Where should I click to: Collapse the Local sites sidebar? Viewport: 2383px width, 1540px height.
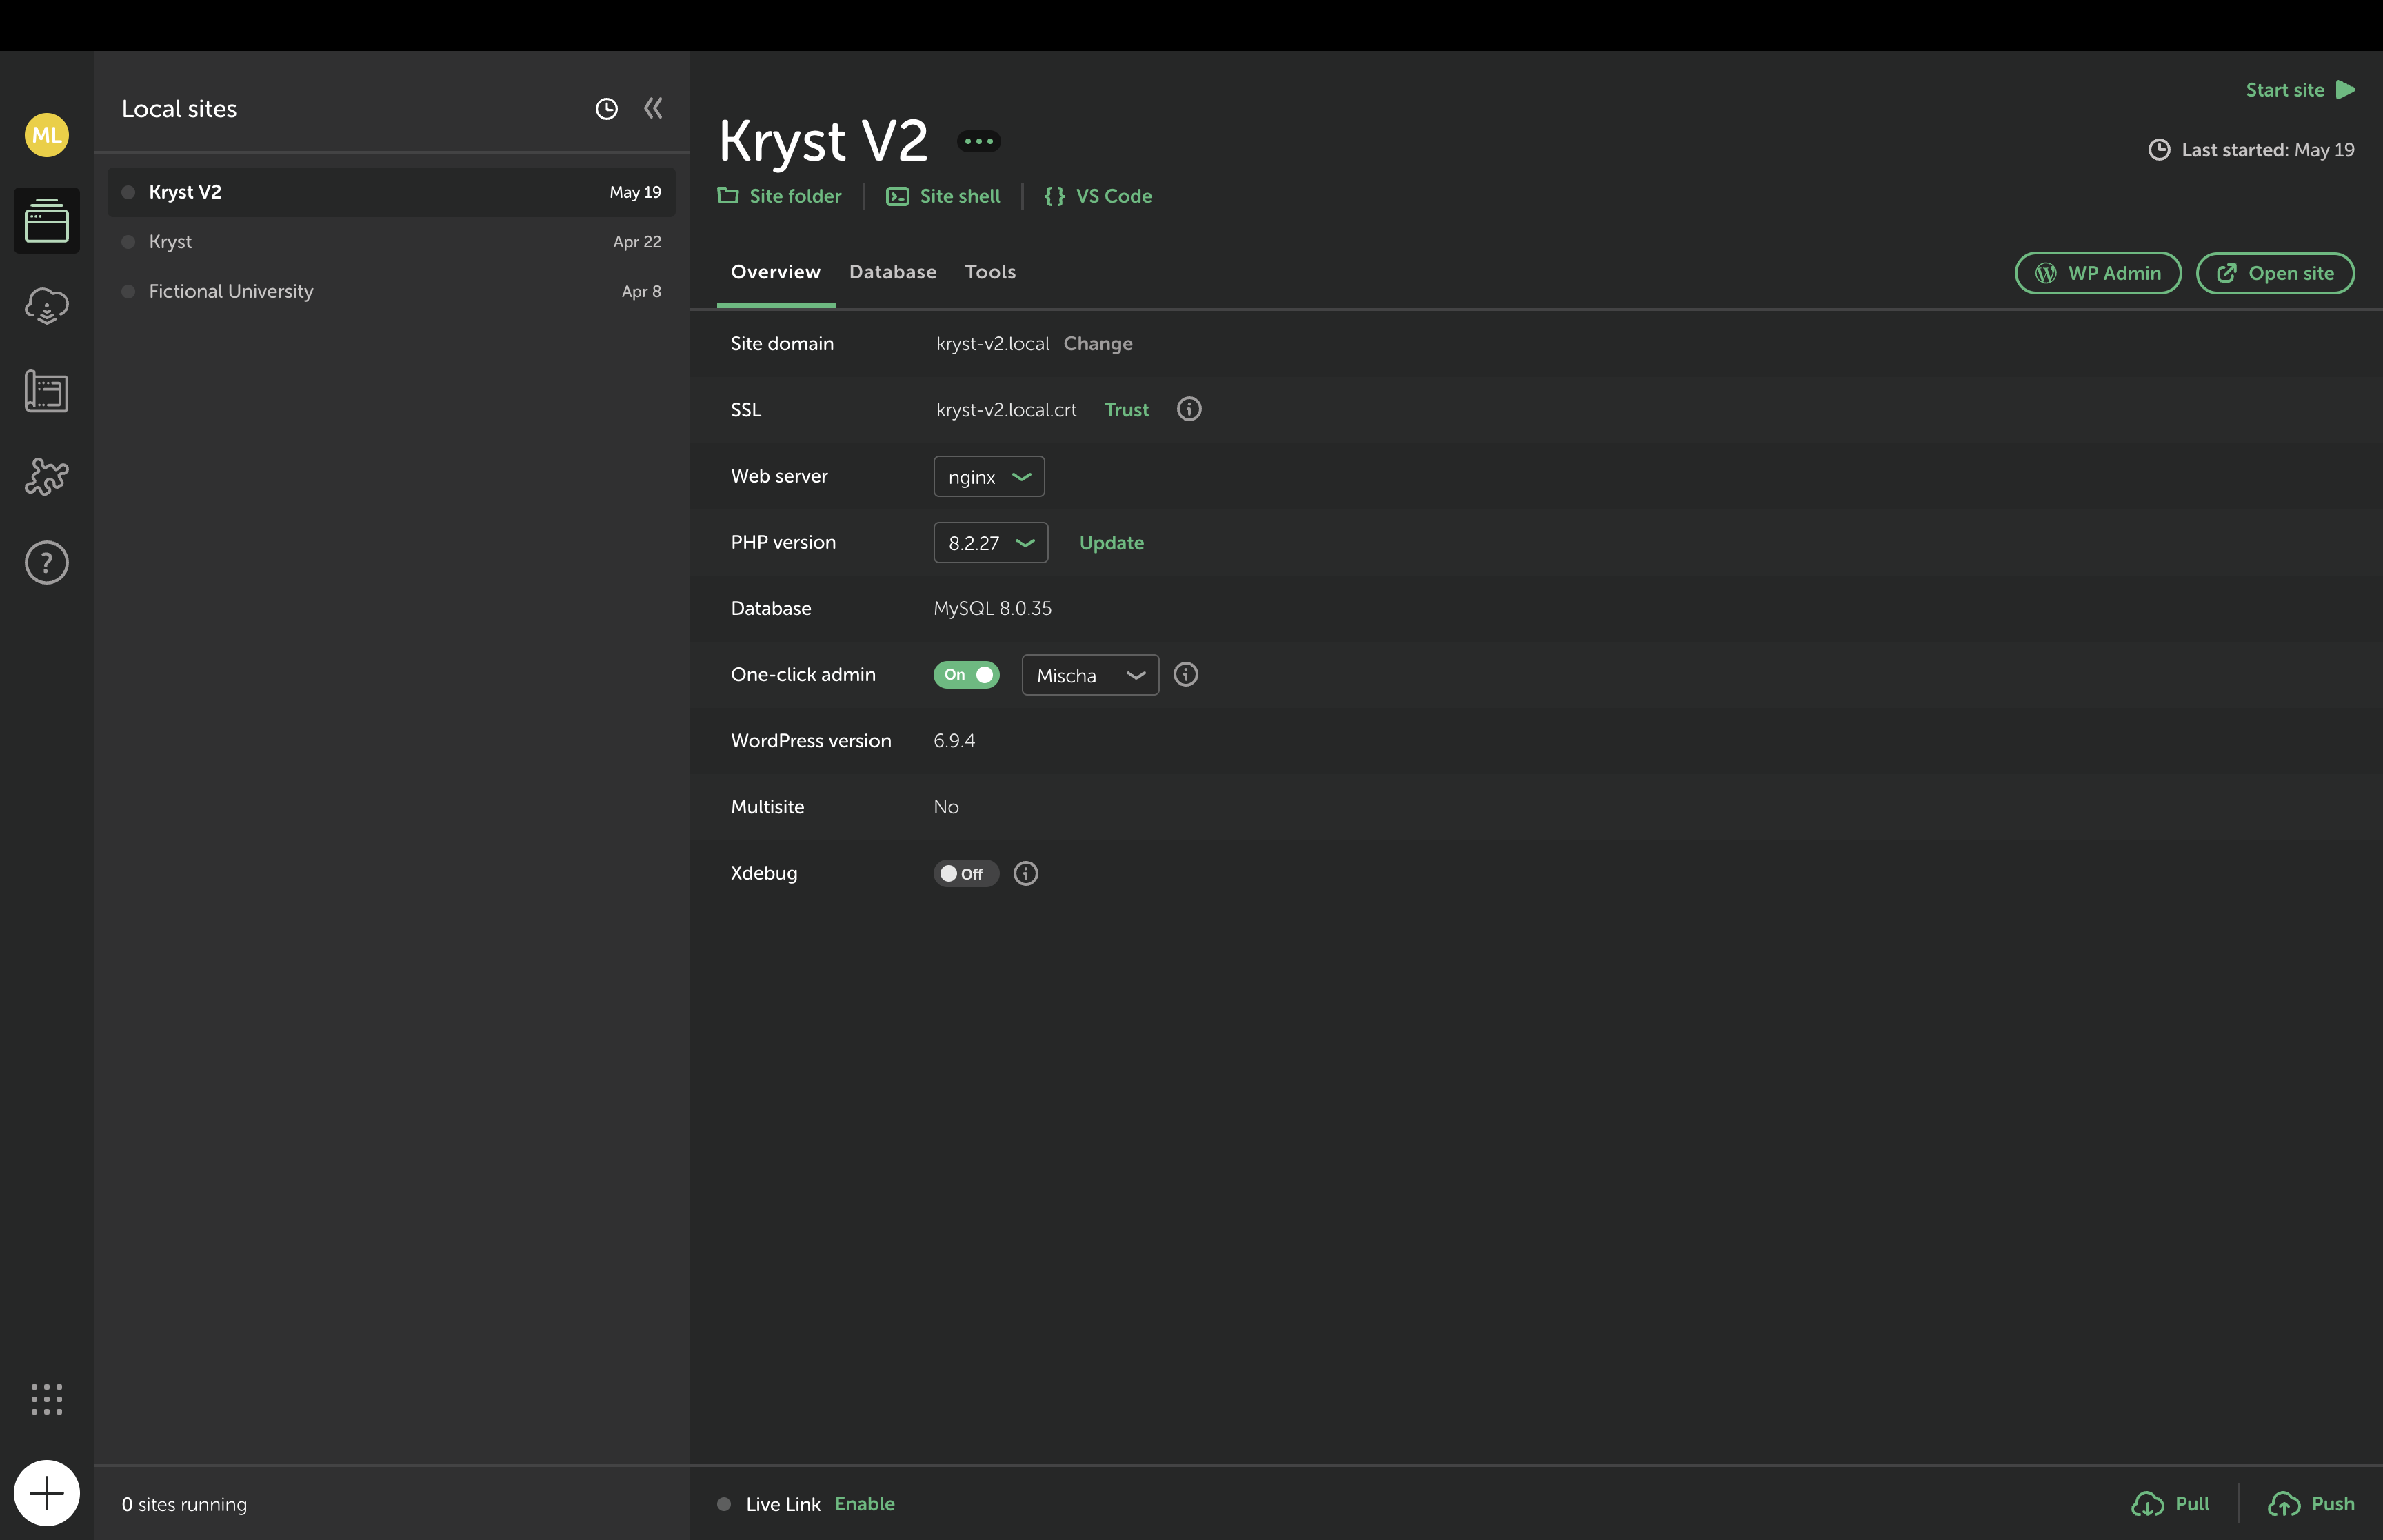click(653, 108)
